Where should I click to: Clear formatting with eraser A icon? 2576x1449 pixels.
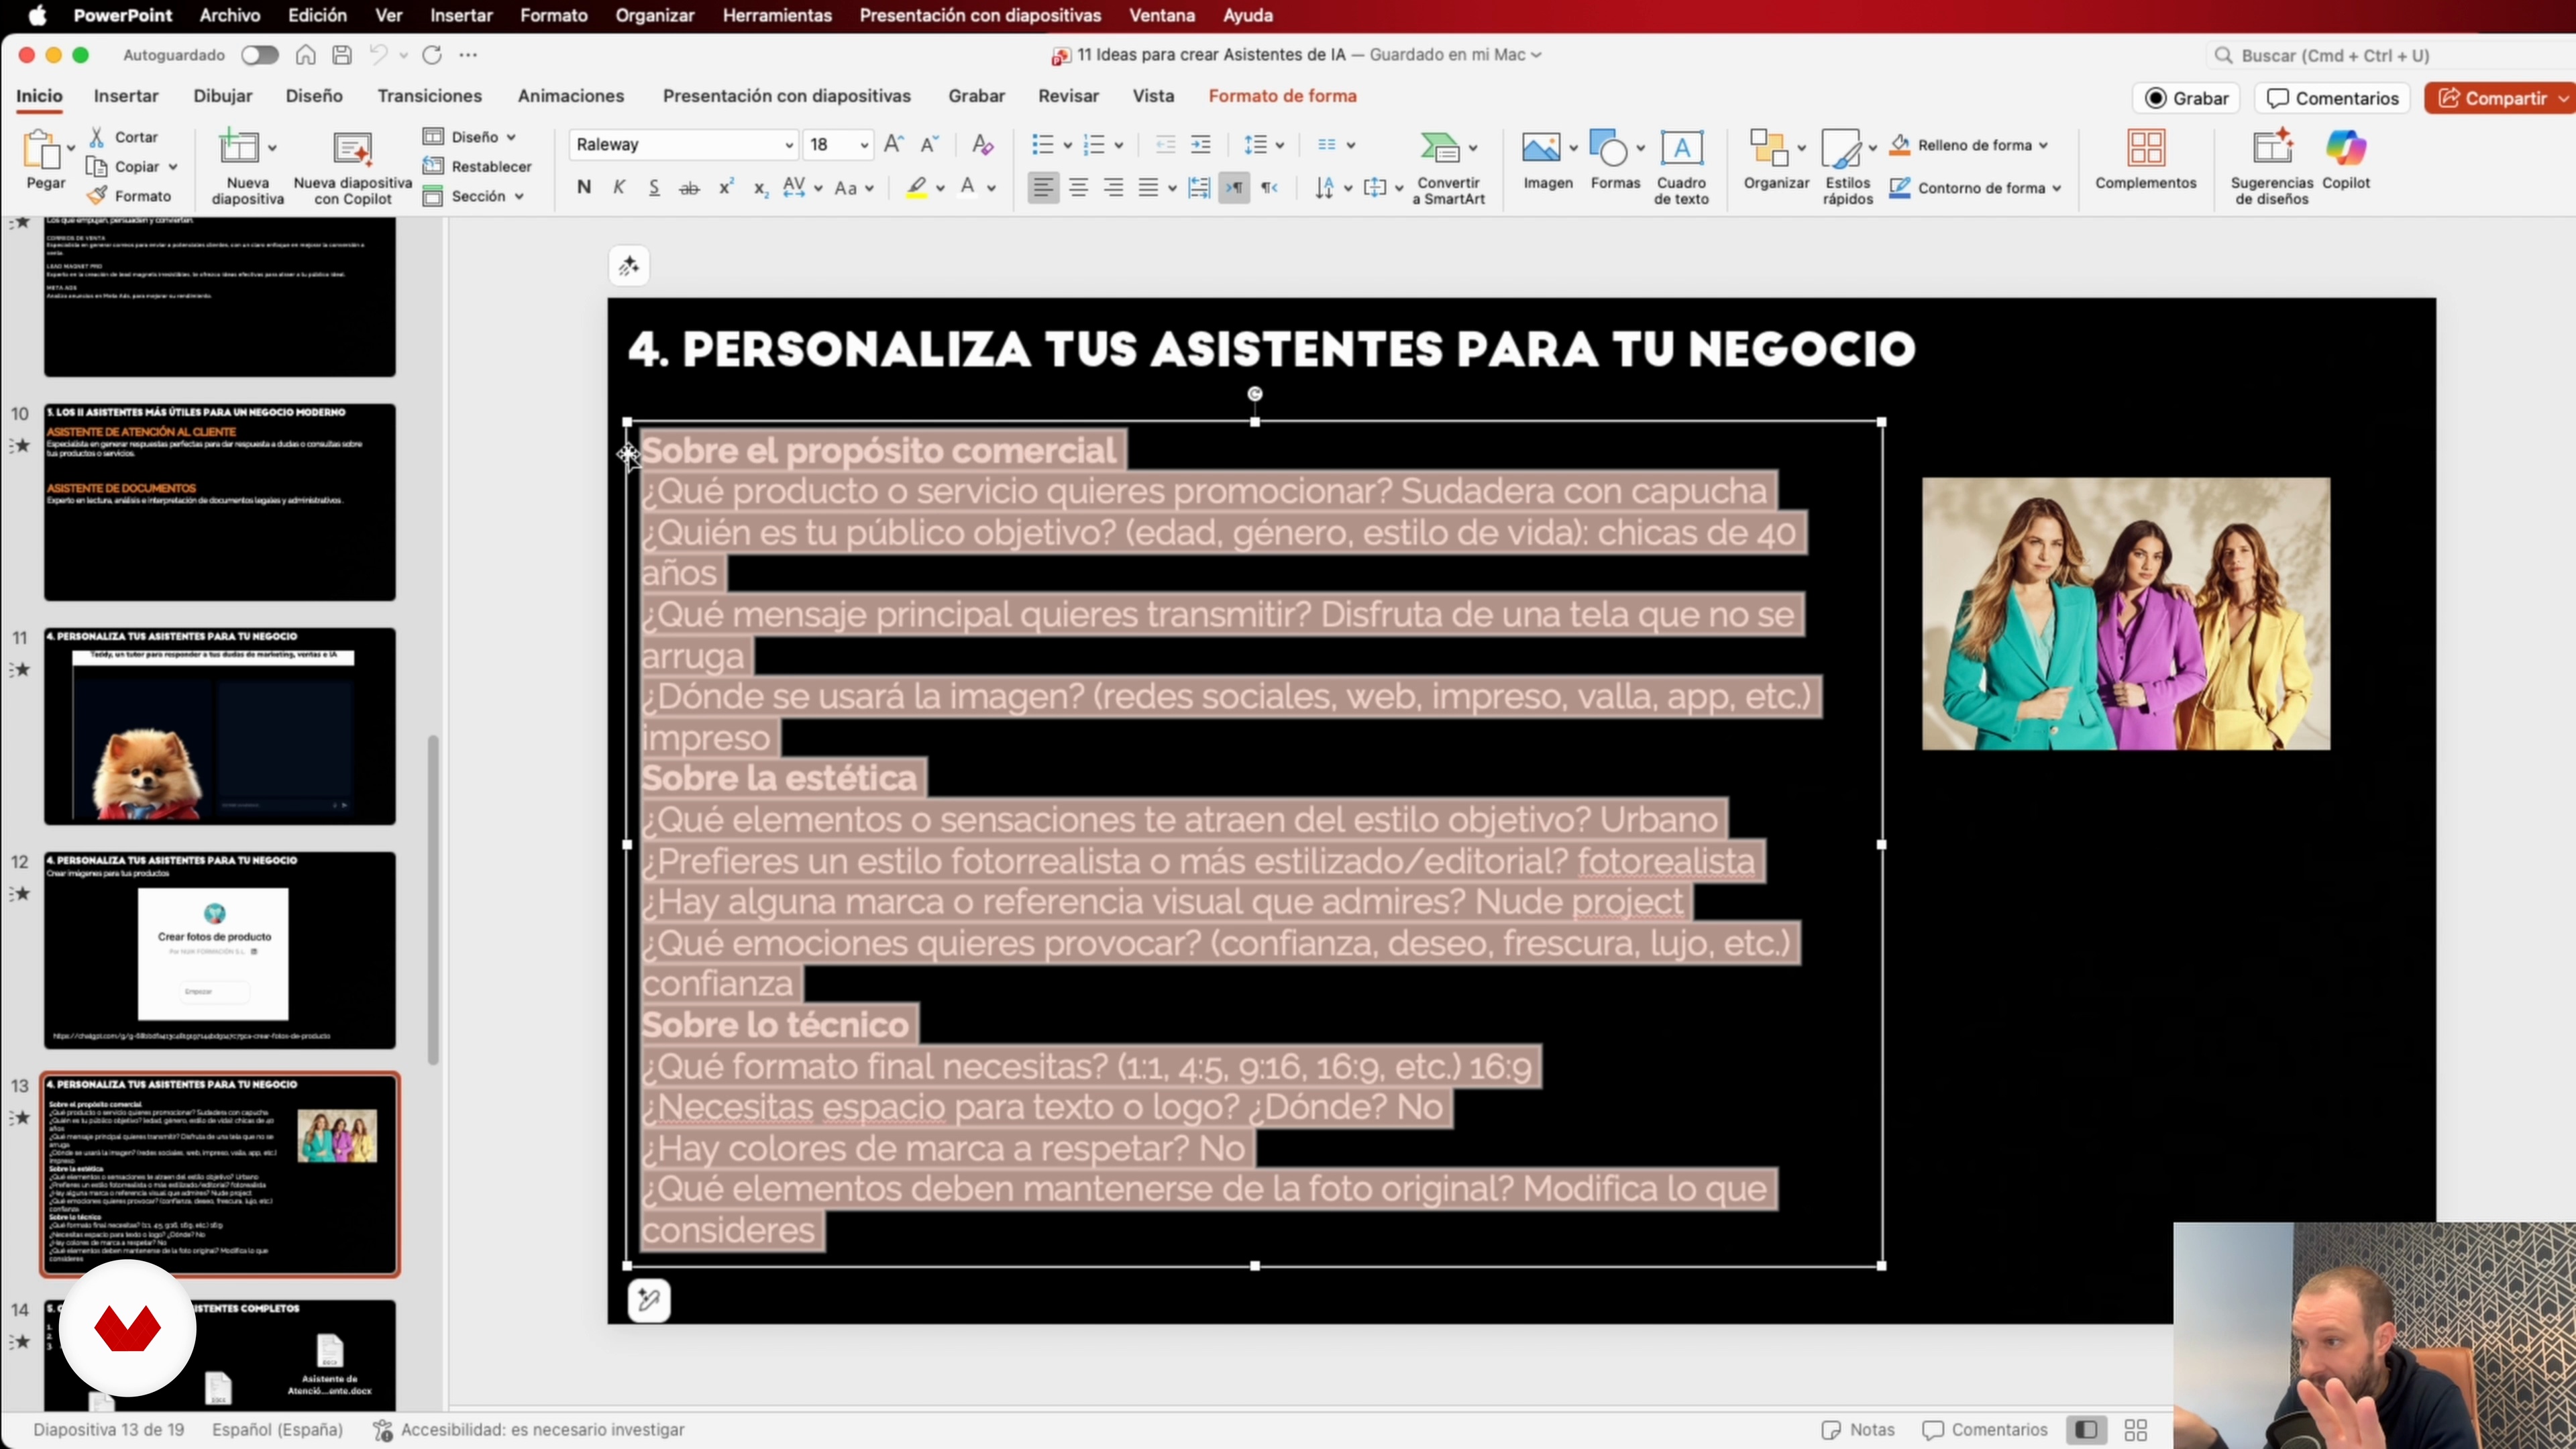pyautogui.click(x=982, y=144)
